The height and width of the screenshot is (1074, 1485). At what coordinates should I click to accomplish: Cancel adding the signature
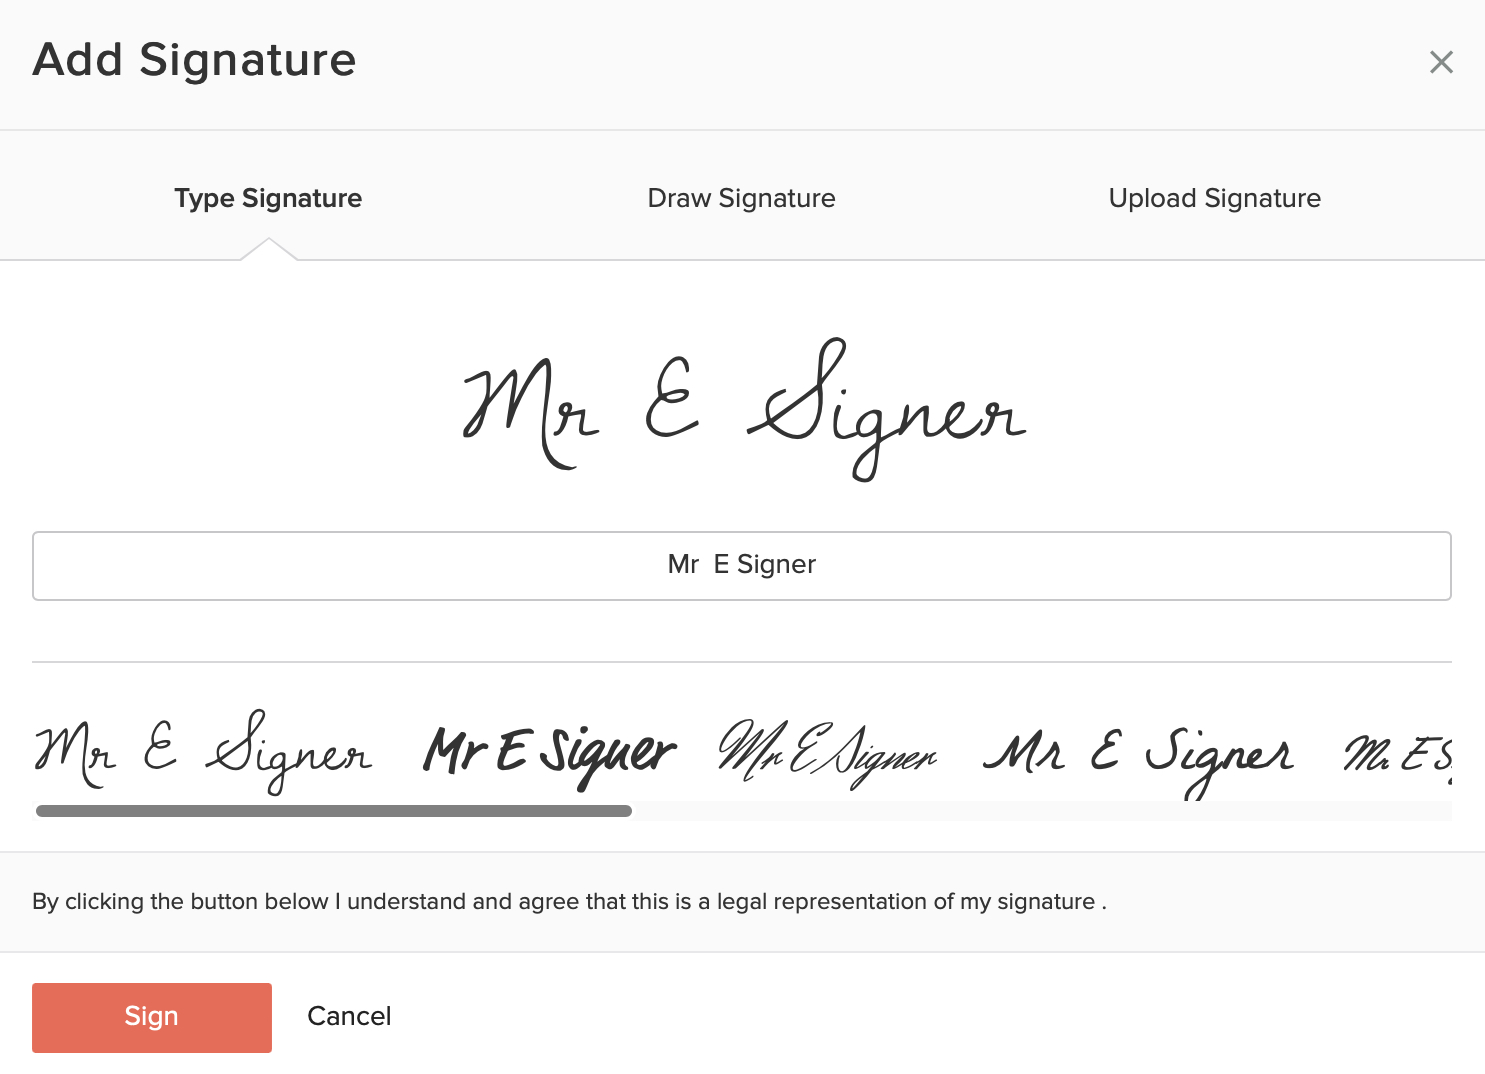tap(349, 1016)
